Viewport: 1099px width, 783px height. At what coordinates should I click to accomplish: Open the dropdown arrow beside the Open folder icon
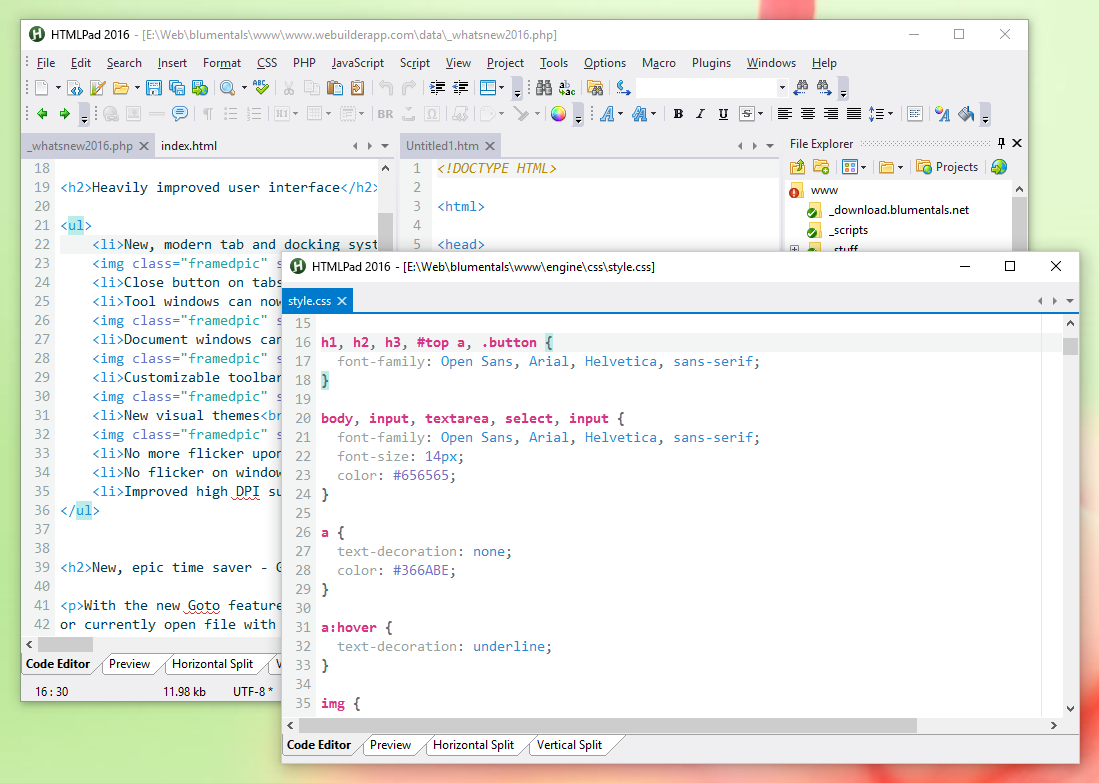137,88
